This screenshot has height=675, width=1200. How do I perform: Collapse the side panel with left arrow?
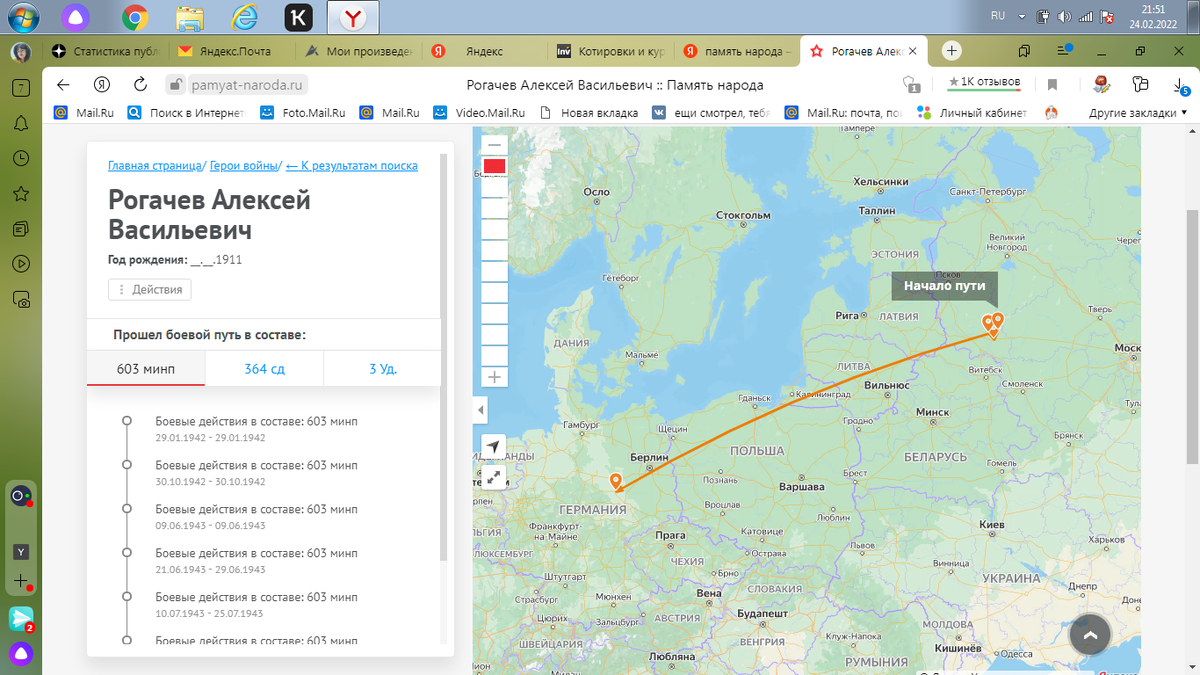[482, 411]
